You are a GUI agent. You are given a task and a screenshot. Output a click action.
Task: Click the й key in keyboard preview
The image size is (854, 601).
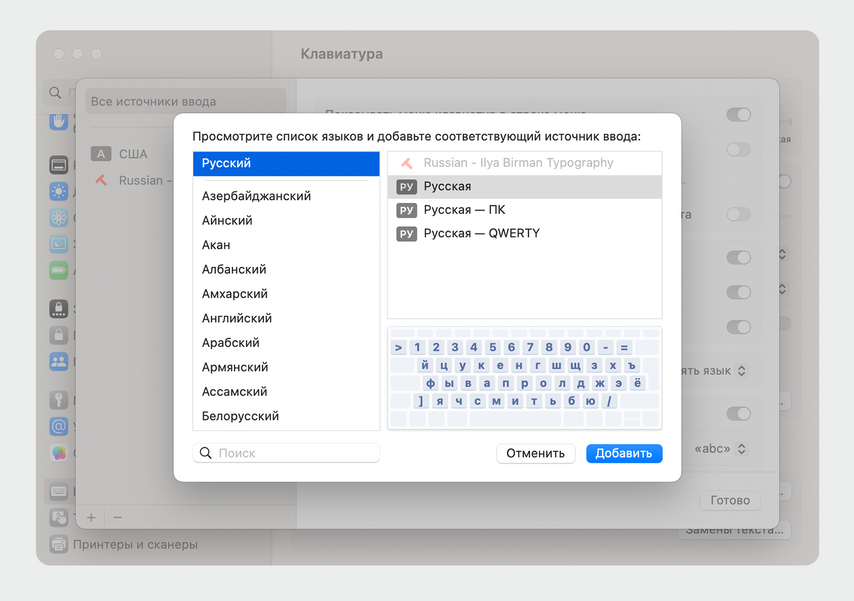click(425, 365)
